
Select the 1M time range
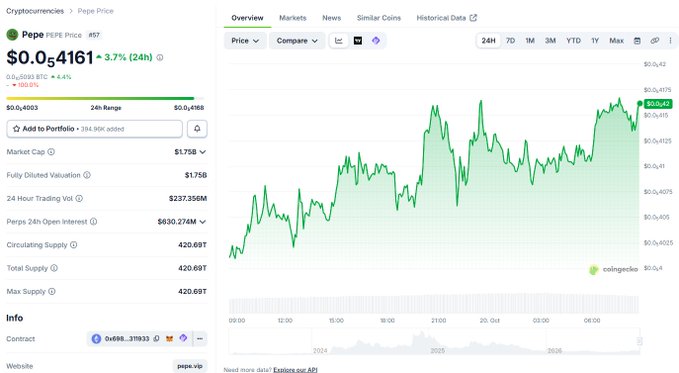530,41
